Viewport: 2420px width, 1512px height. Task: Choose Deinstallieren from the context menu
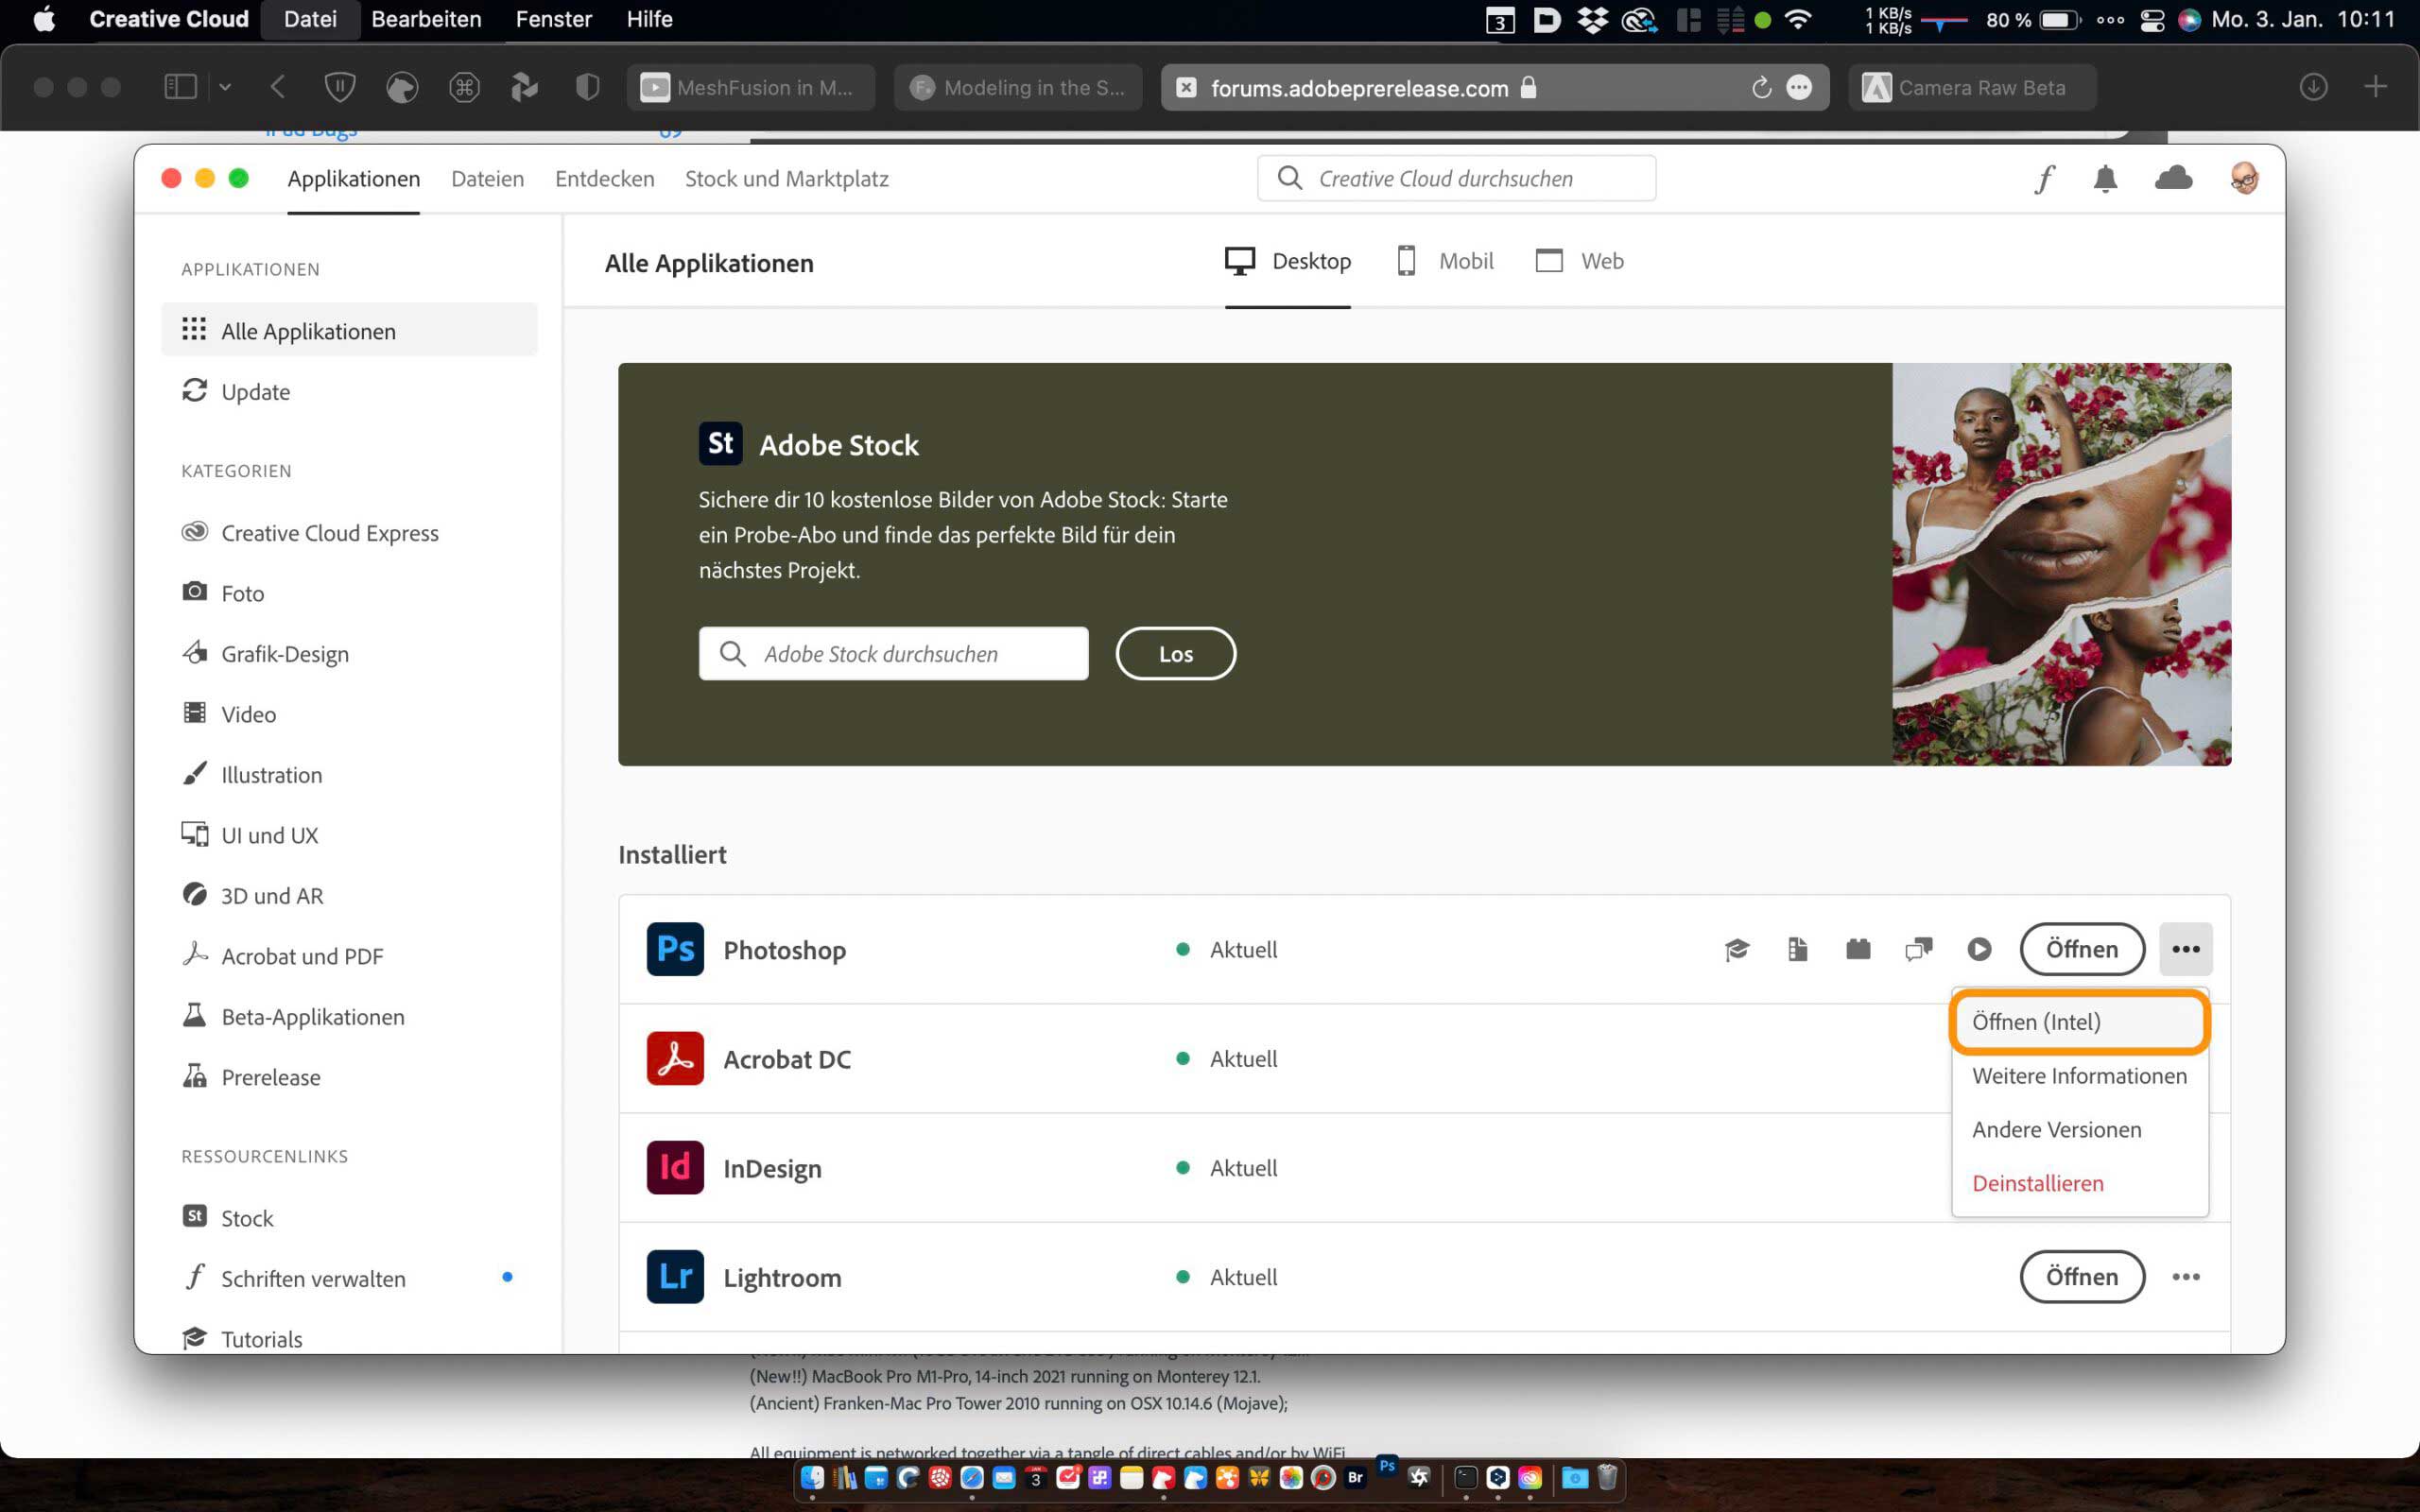(2037, 1183)
